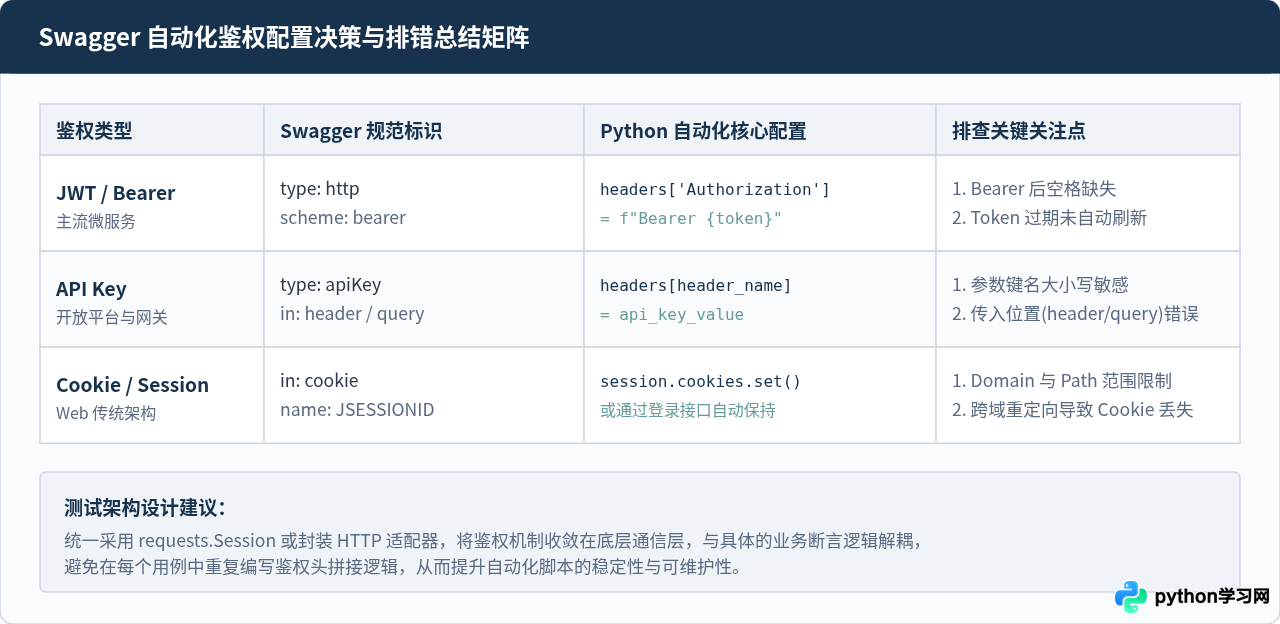Click the title 'Swagger 自动化鉴权配置决策与排错总结矩阵'
1280x624 pixels.
click(x=284, y=38)
